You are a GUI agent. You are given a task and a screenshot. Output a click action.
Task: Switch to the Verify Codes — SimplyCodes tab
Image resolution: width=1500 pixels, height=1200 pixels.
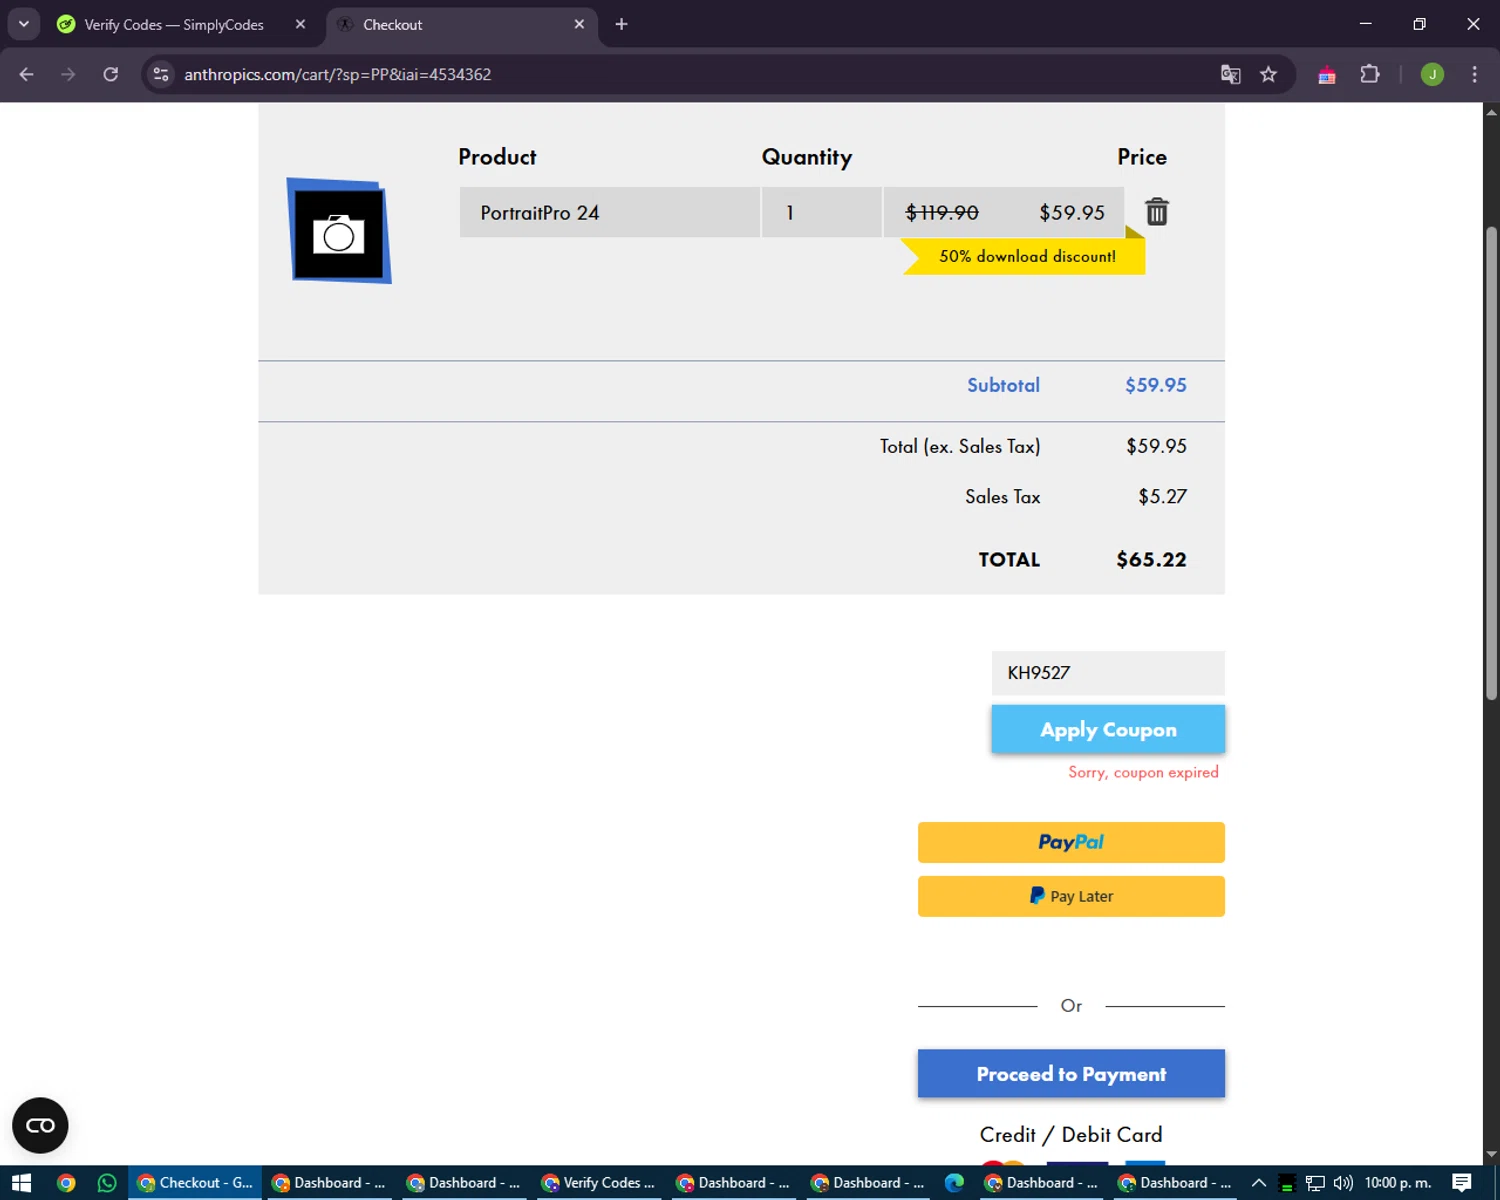click(x=174, y=24)
